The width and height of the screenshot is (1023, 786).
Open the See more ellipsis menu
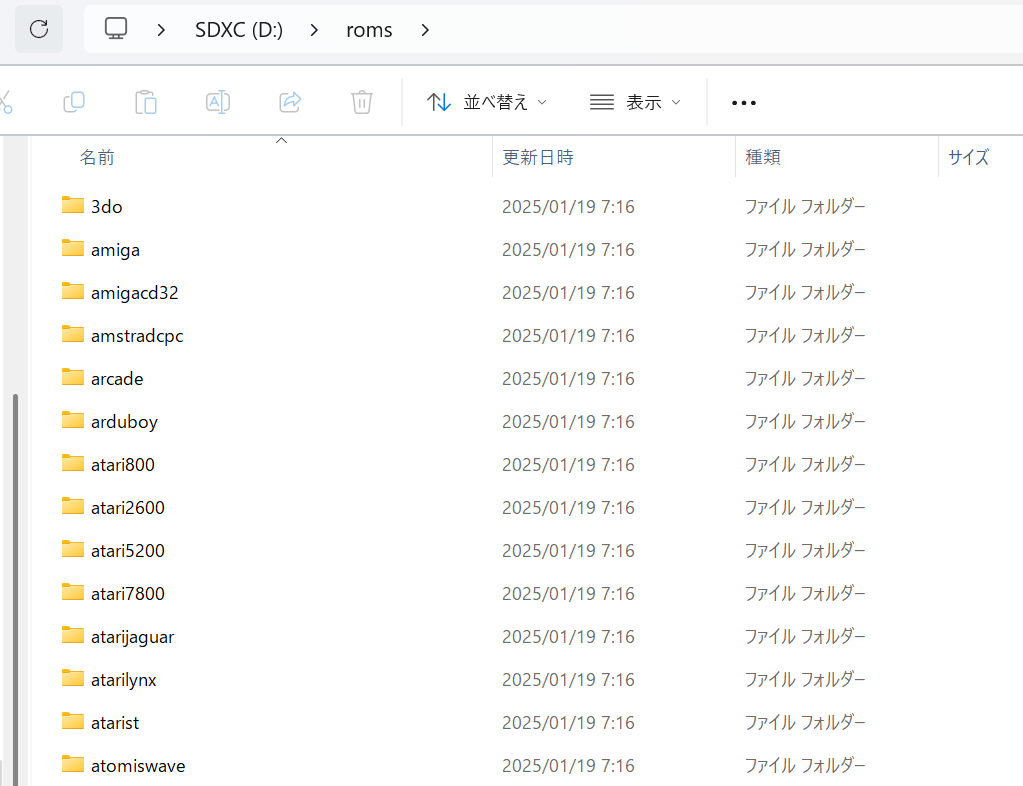744,103
